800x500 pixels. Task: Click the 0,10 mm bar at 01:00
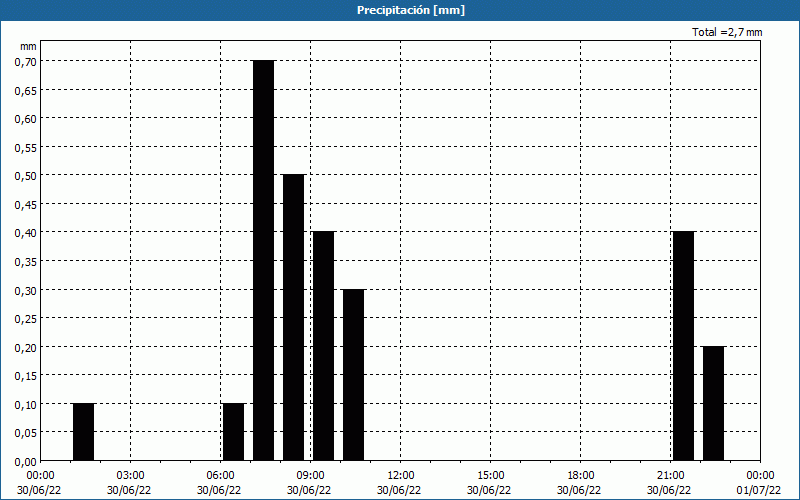tap(84, 432)
